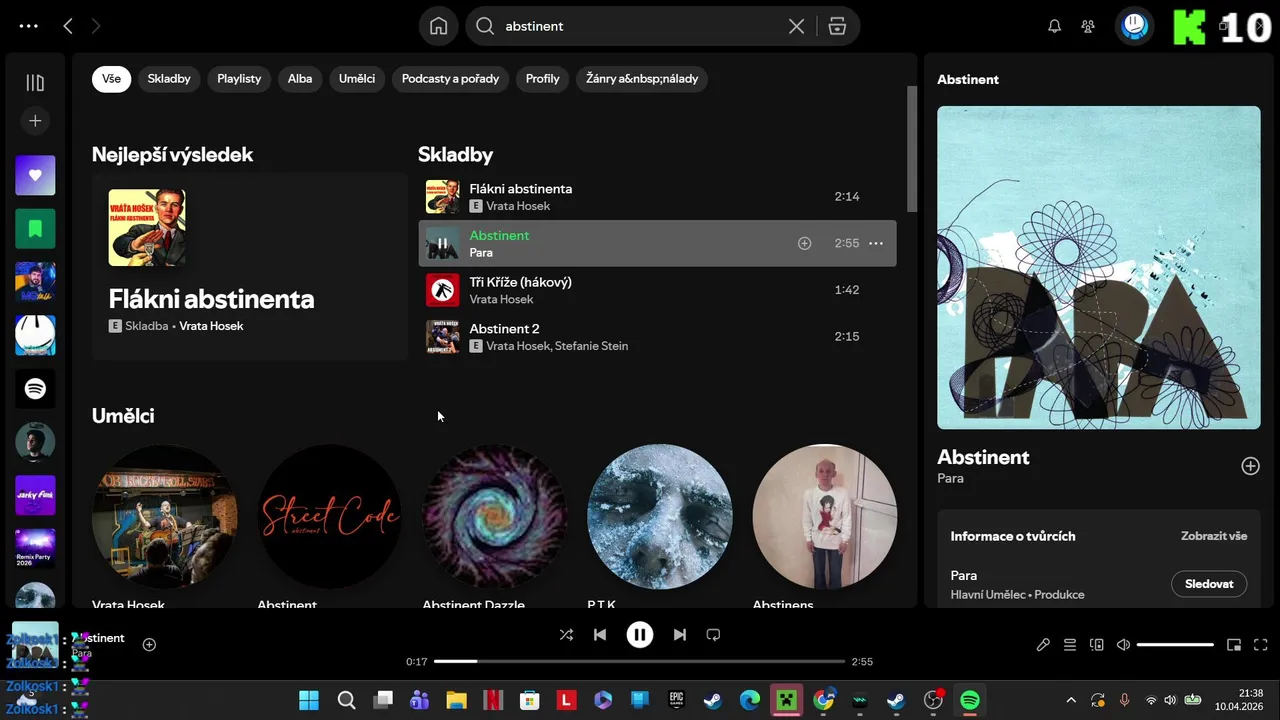Click the Para album cover in right panel
Screen dimensions: 1280x720
(x=1099, y=268)
